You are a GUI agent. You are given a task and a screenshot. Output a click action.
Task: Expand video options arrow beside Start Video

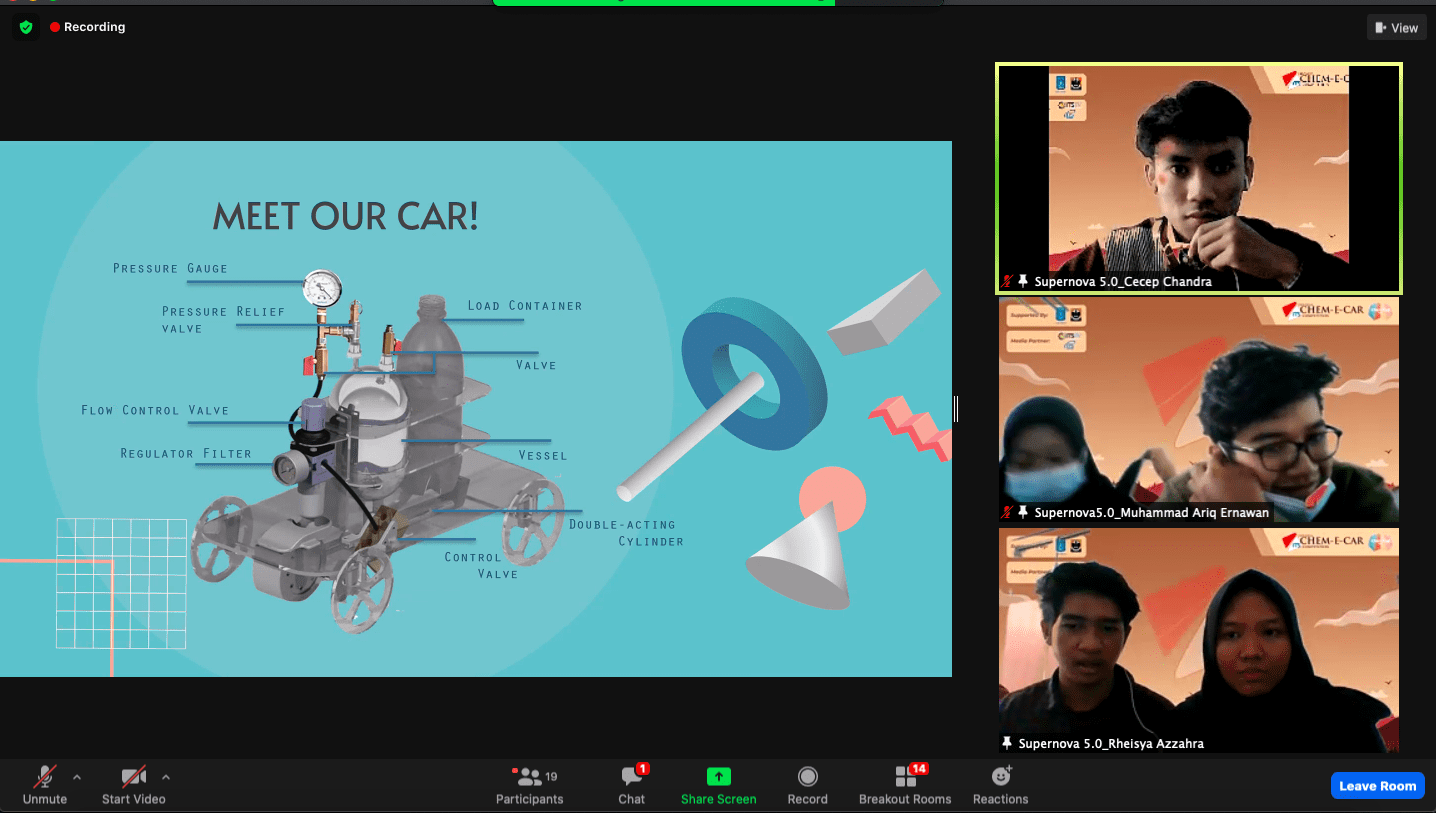pos(166,776)
